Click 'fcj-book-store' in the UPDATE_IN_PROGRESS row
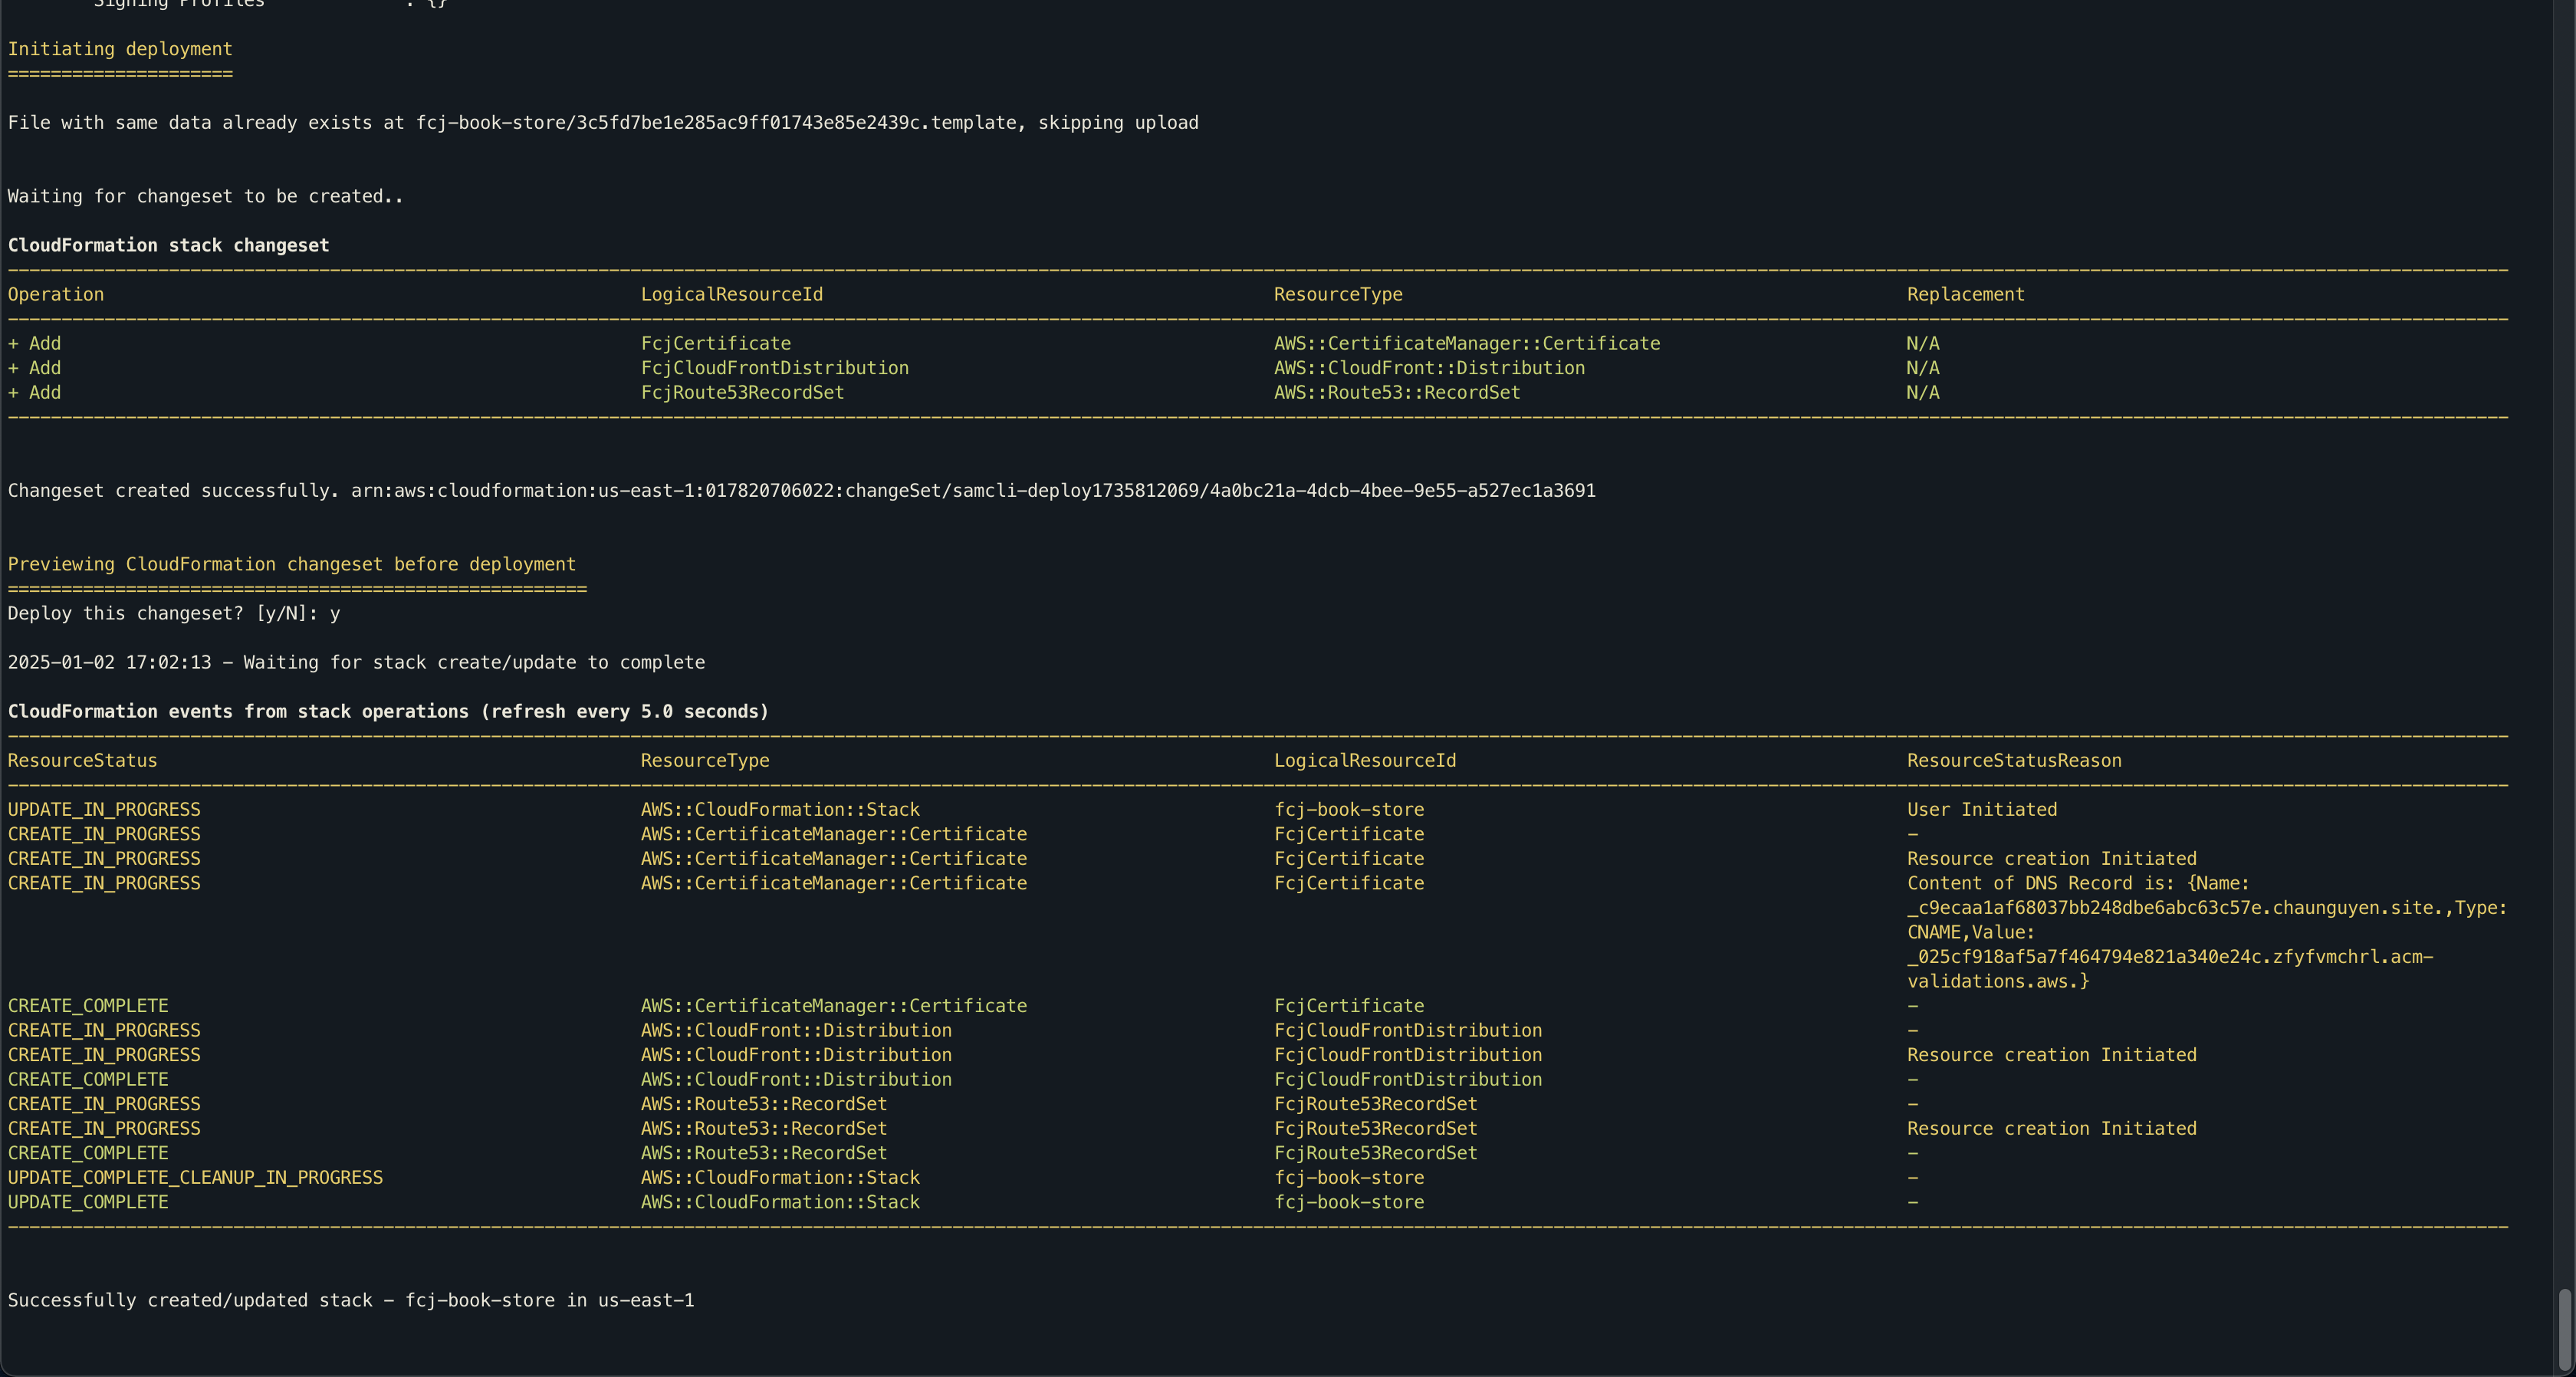Image resolution: width=2576 pixels, height=1377 pixels. point(1349,810)
